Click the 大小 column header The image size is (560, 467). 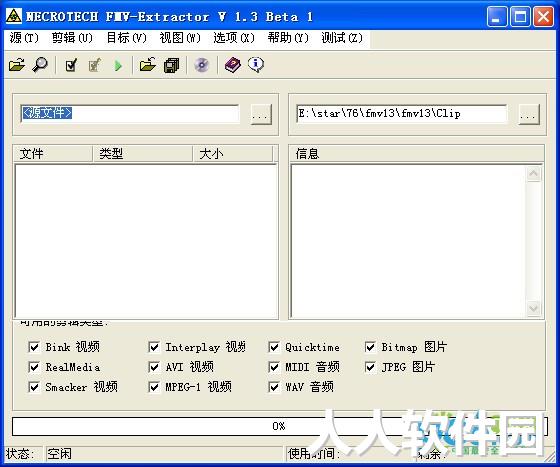coord(233,154)
